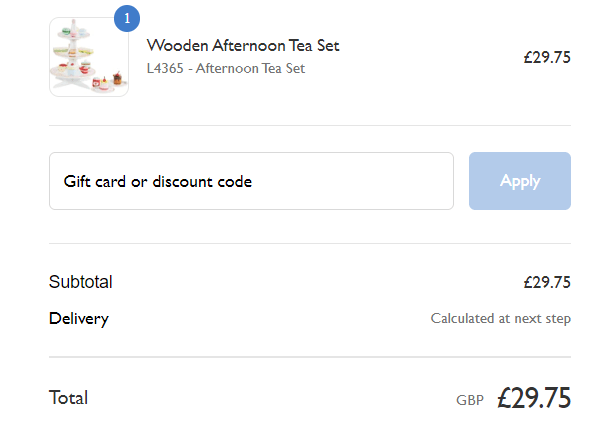The width and height of the screenshot is (608, 421).
Task: Click the large Total amount £29.75
Action: [534, 398]
